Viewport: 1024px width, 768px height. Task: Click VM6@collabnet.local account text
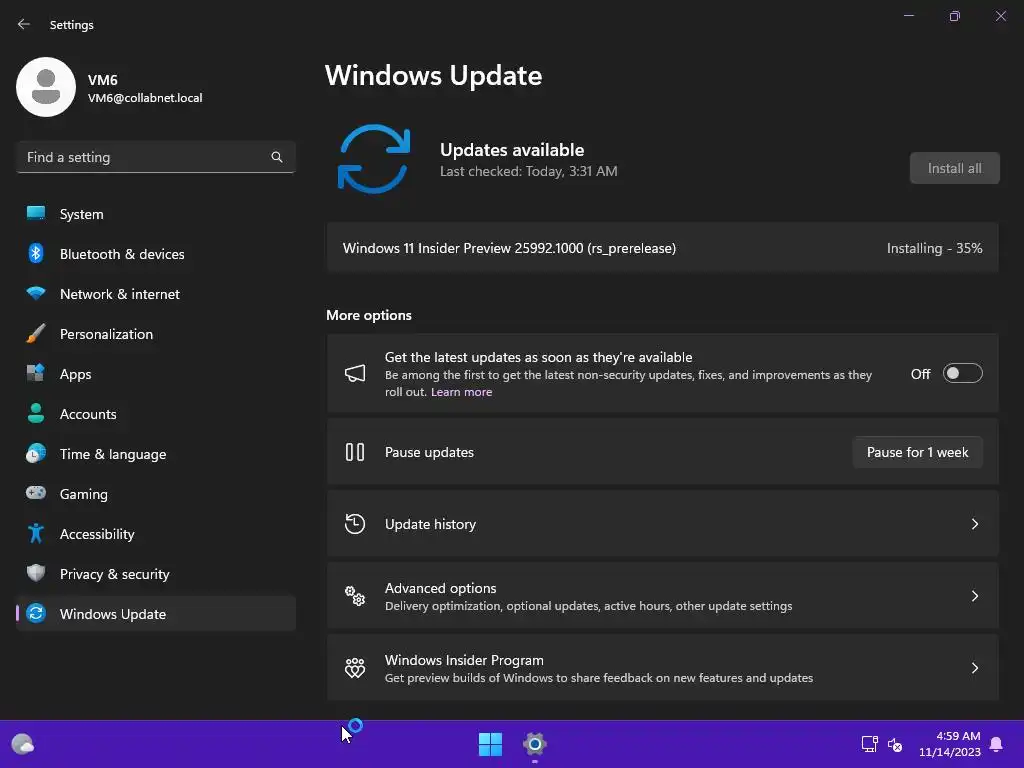pyautogui.click(x=145, y=98)
